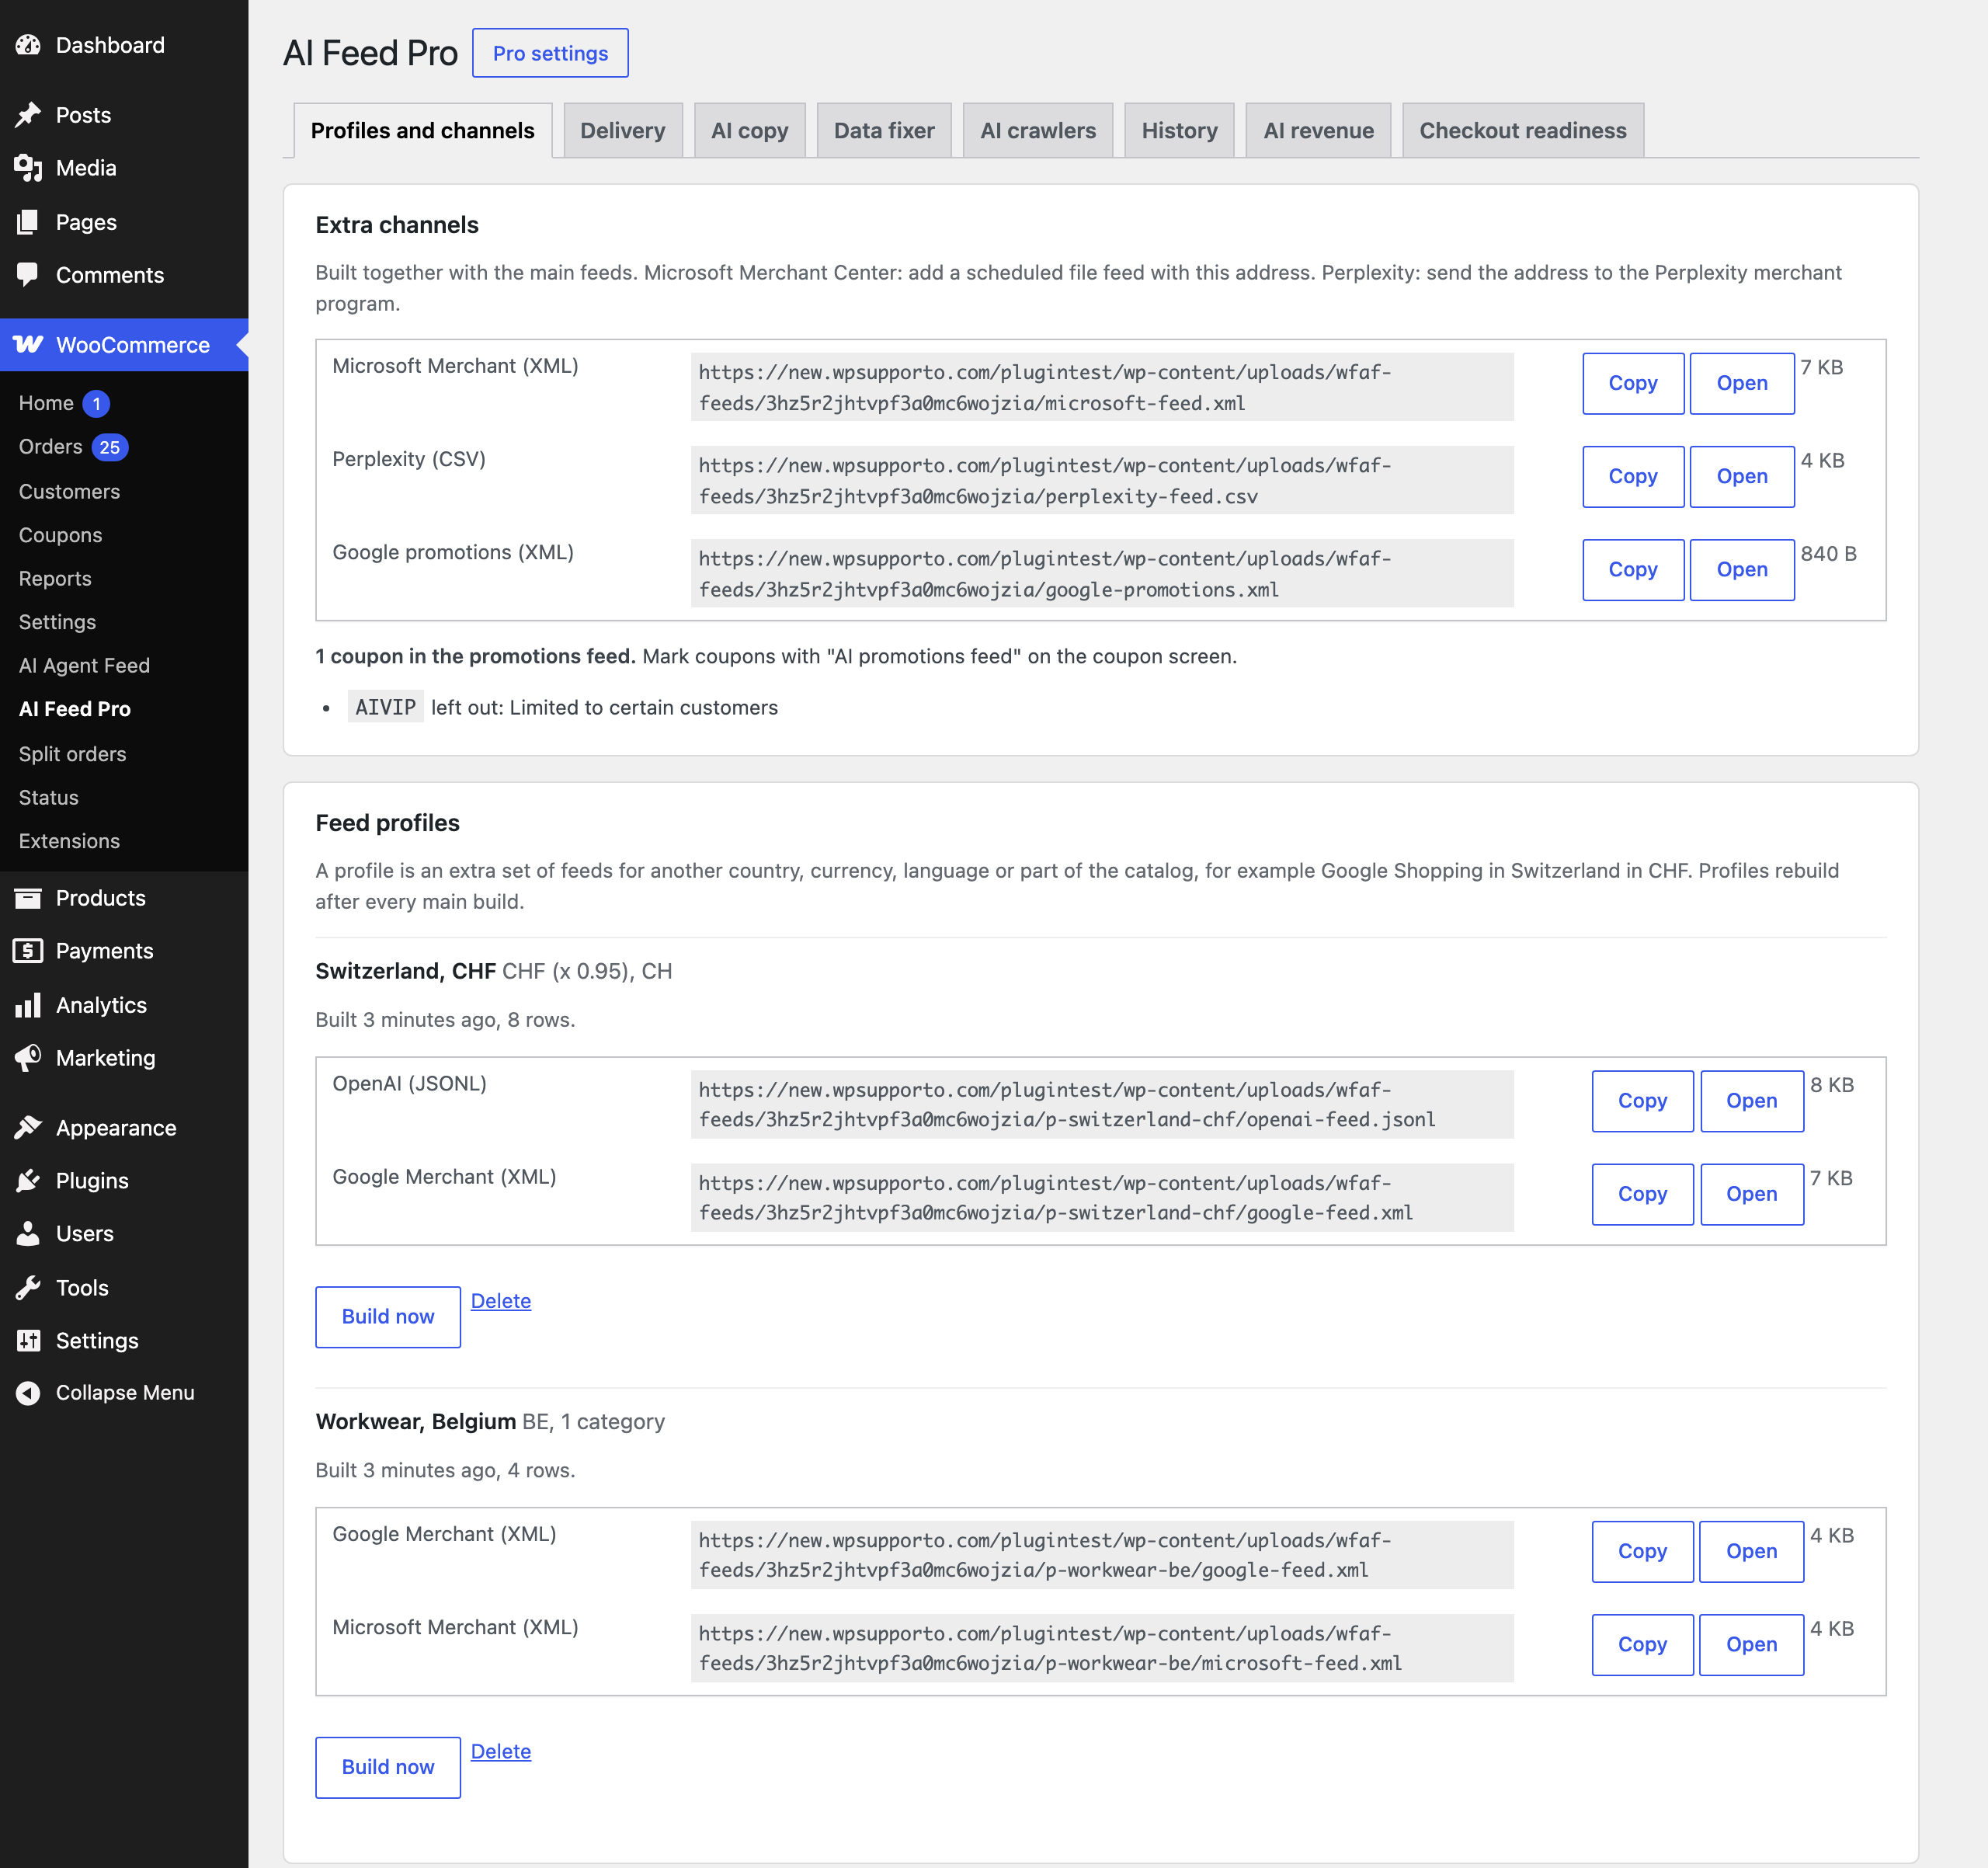The height and width of the screenshot is (1868, 1988).
Task: Click the Pages icon in sidebar
Action: [28, 222]
